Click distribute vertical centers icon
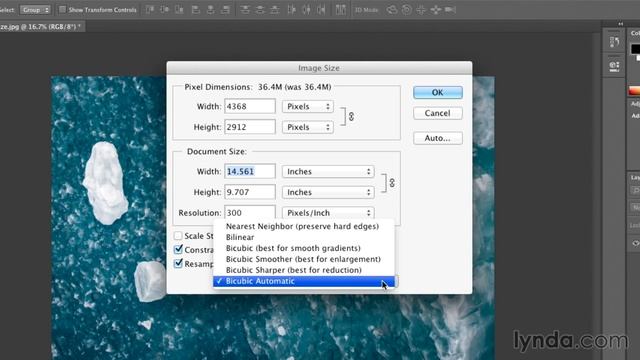Viewport: 640px width, 360px height. pos(260,9)
